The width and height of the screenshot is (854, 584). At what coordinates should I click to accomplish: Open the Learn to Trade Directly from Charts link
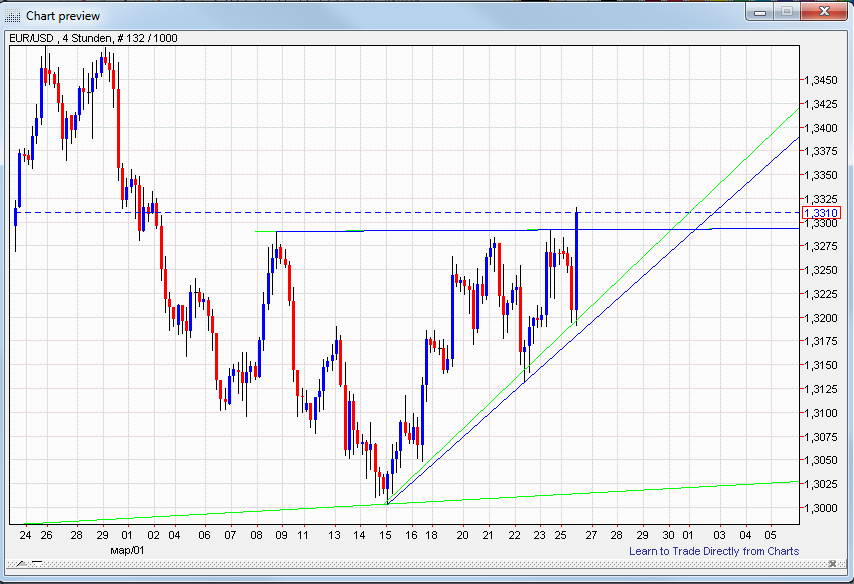pos(714,551)
